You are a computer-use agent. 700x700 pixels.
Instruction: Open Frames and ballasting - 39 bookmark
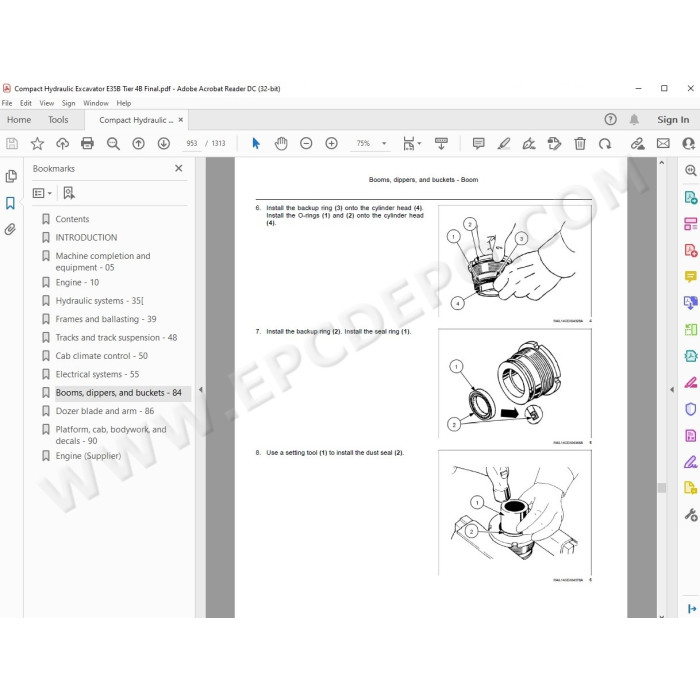(x=105, y=319)
